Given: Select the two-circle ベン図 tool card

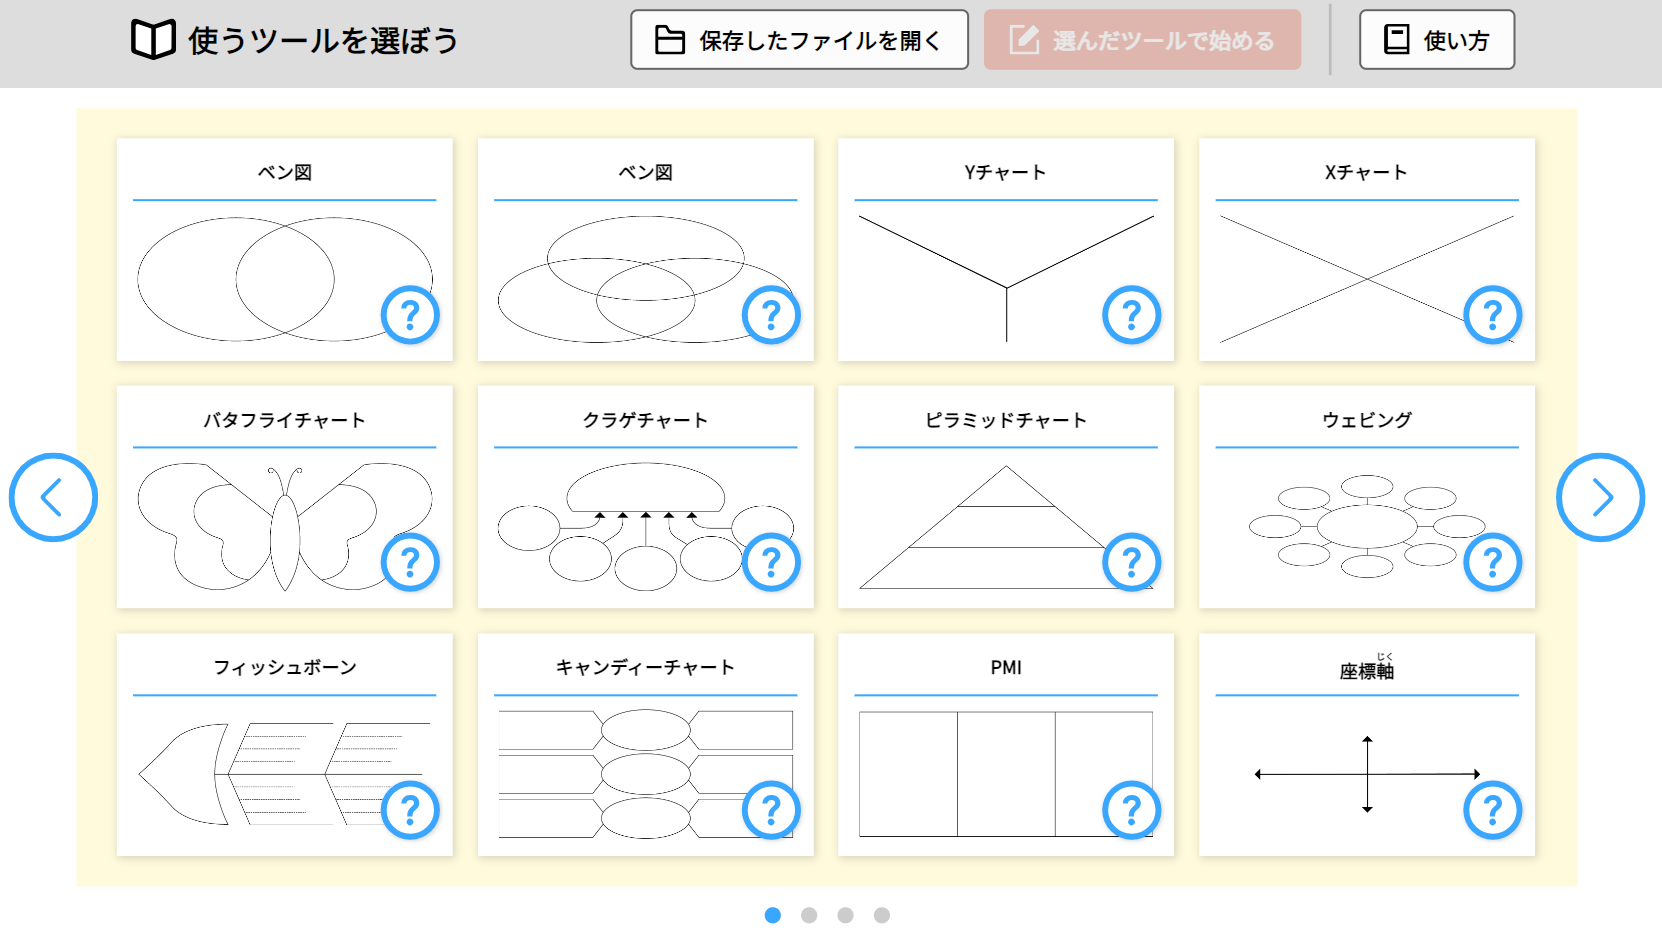Looking at the screenshot, I should tap(284, 250).
